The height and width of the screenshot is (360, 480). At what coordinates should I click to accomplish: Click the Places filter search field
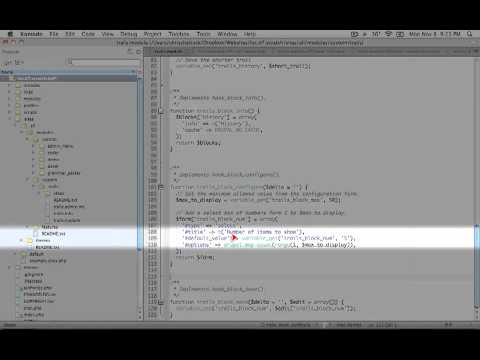(x=104, y=62)
